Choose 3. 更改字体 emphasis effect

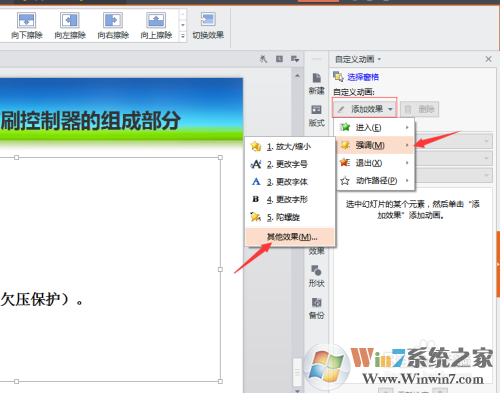tap(290, 182)
